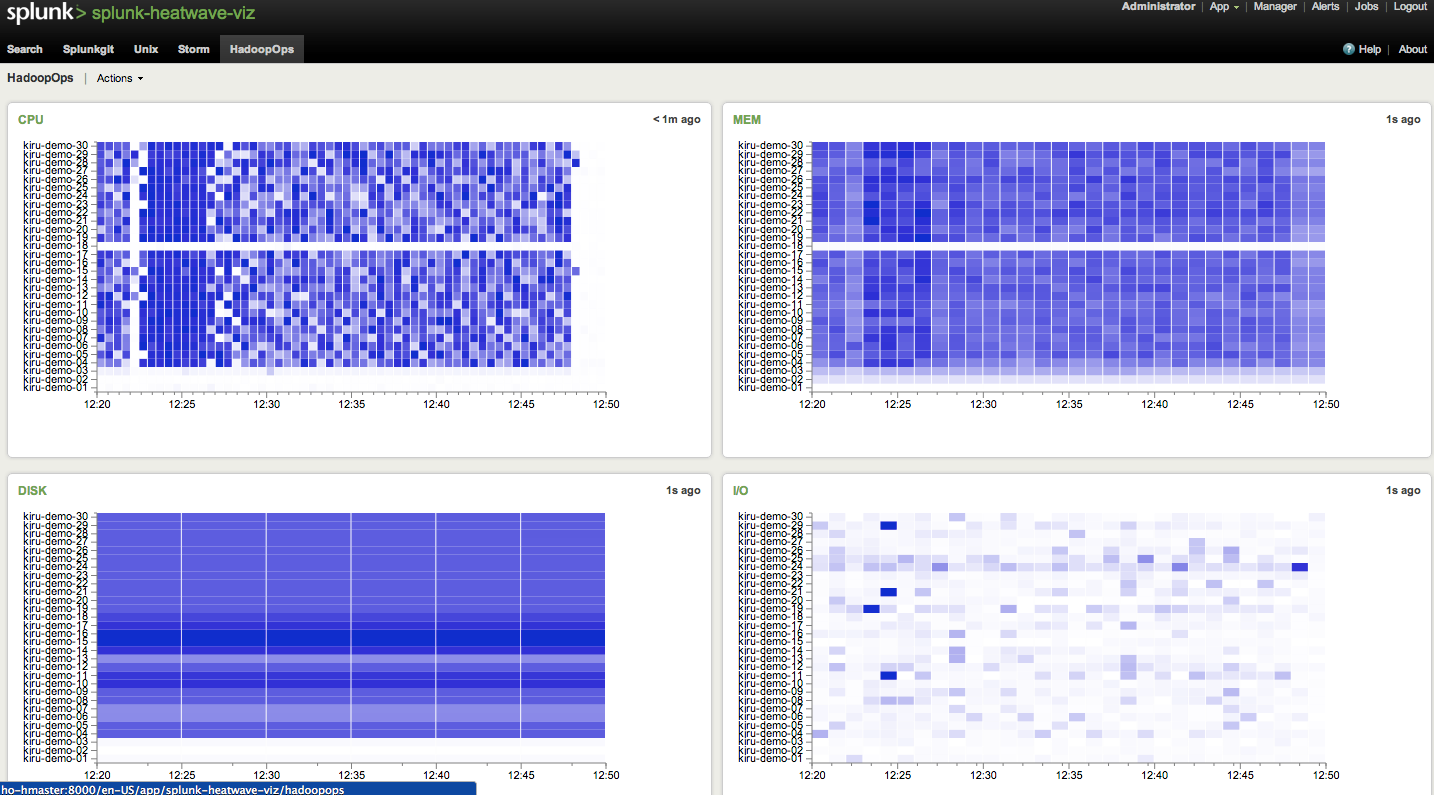Open the About link
The image size is (1434, 795).
[x=1413, y=49]
